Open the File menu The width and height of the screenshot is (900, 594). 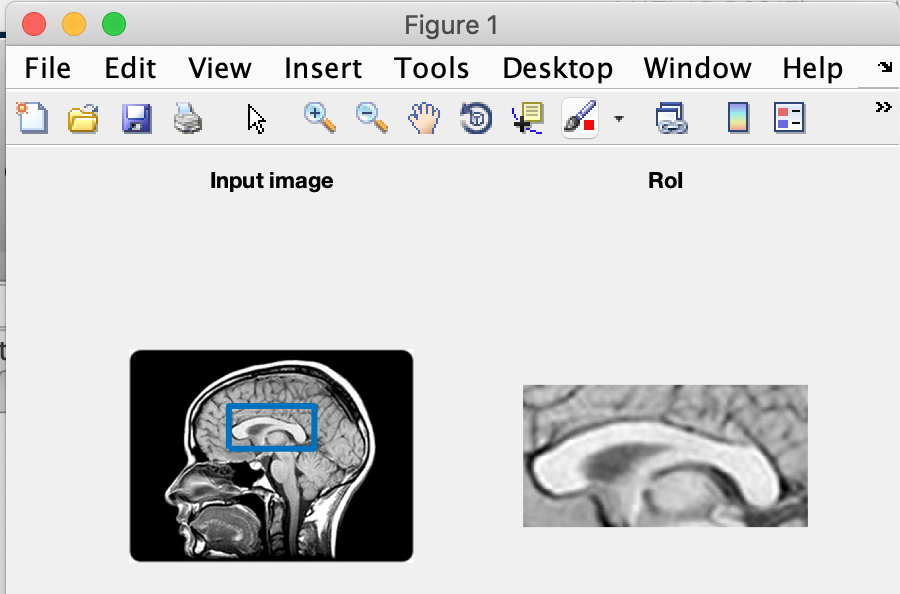(x=48, y=68)
